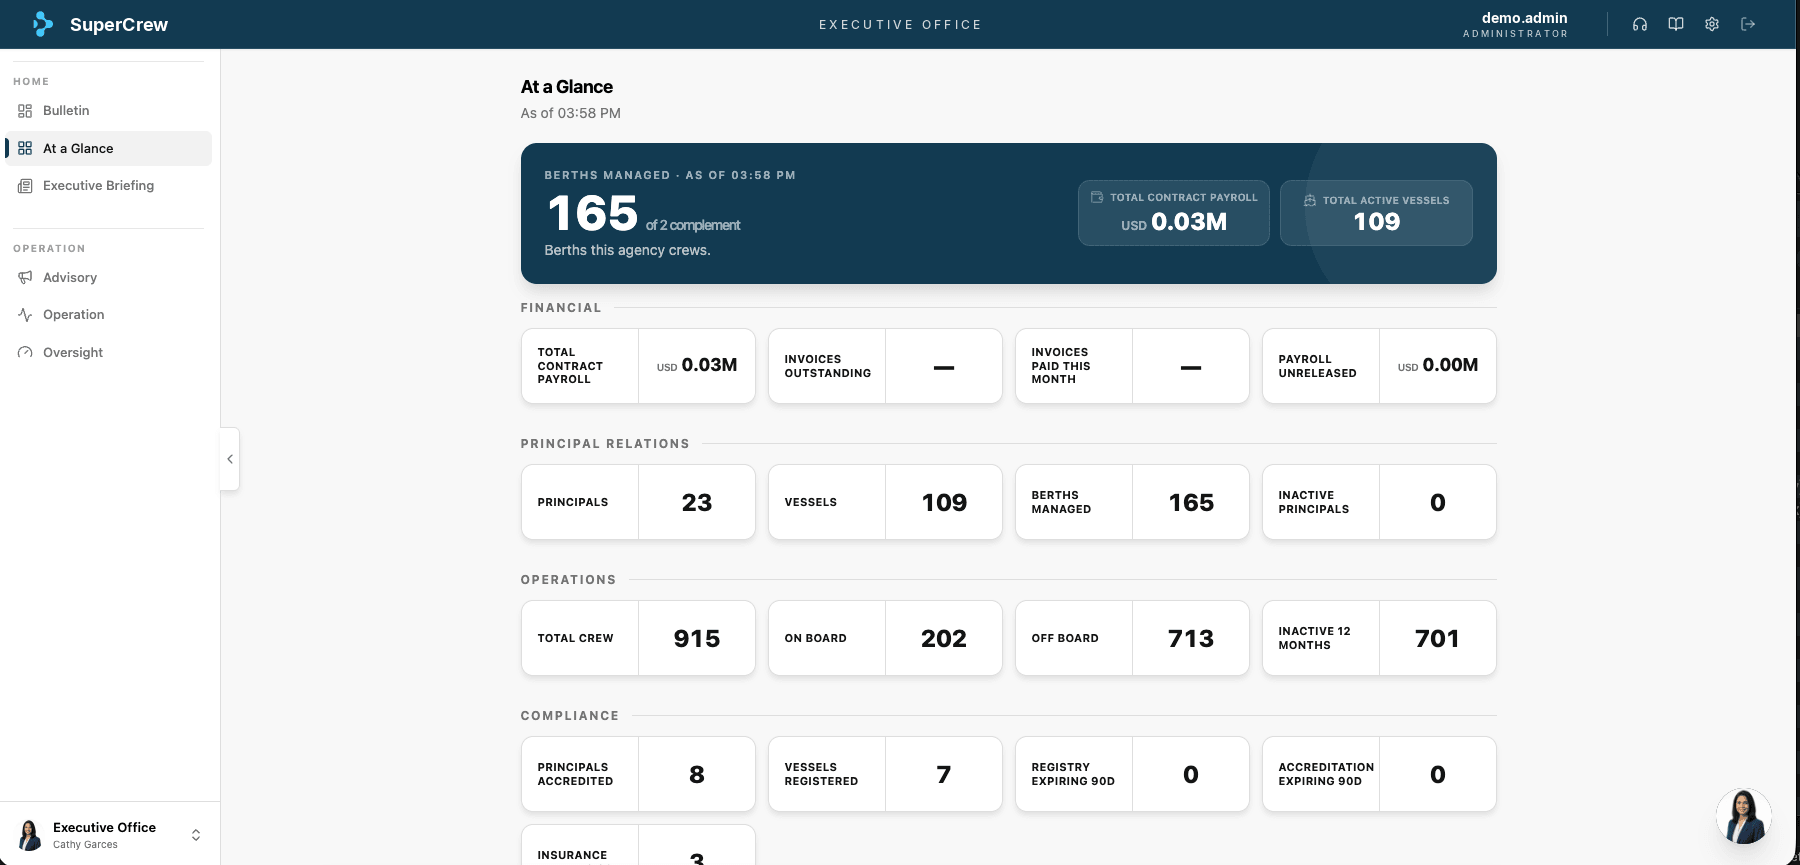Open the Berths Managed card showing 165
Viewport: 1800px width, 865px height.
1132,502
